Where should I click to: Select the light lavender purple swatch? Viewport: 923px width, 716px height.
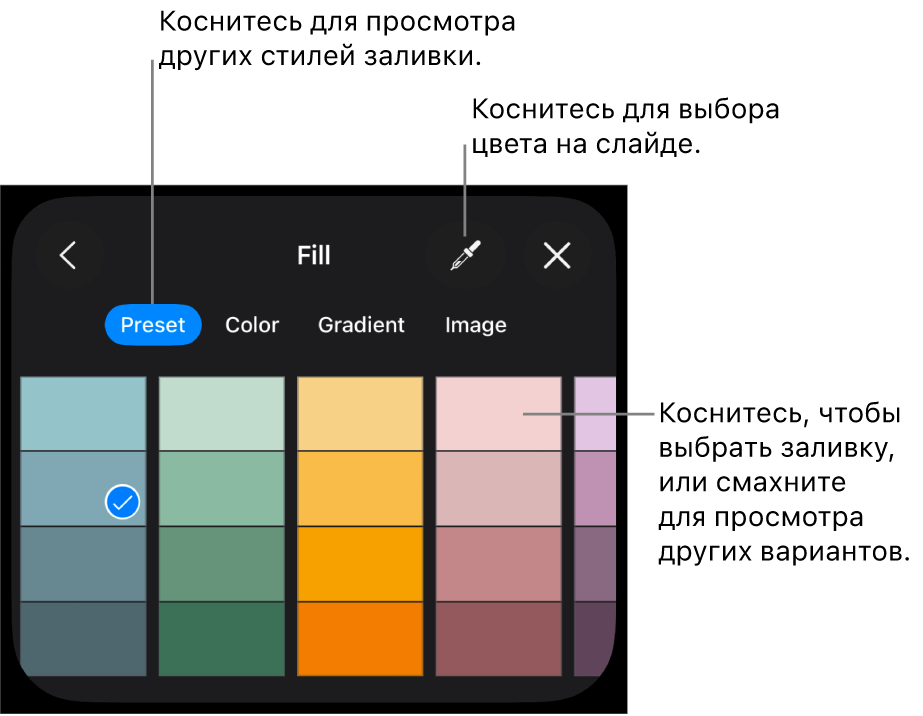tap(595, 413)
